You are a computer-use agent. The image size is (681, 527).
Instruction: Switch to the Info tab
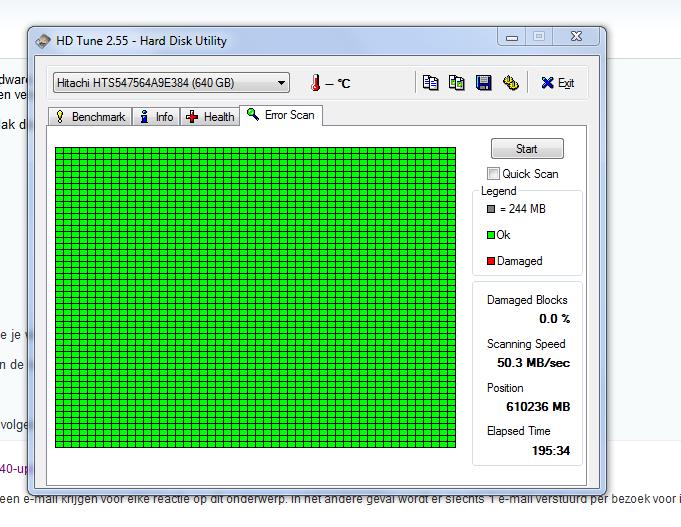click(156, 117)
